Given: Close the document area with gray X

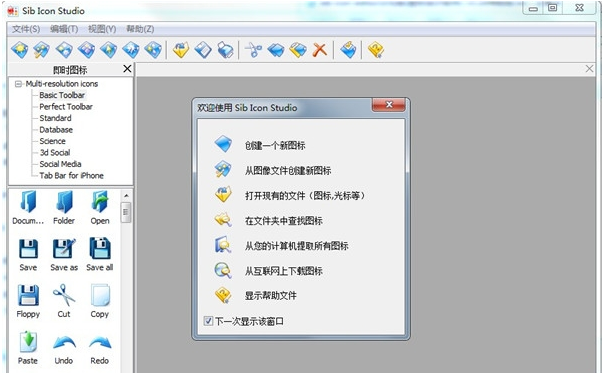Looking at the screenshot, I should (589, 69).
